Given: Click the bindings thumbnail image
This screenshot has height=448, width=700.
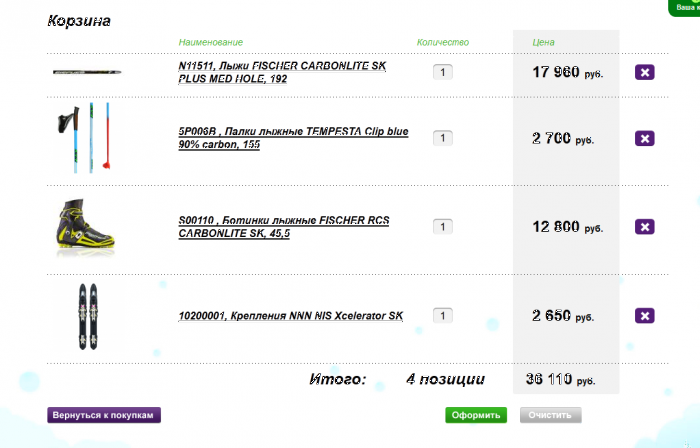Looking at the screenshot, I should pyautogui.click(x=88, y=316).
